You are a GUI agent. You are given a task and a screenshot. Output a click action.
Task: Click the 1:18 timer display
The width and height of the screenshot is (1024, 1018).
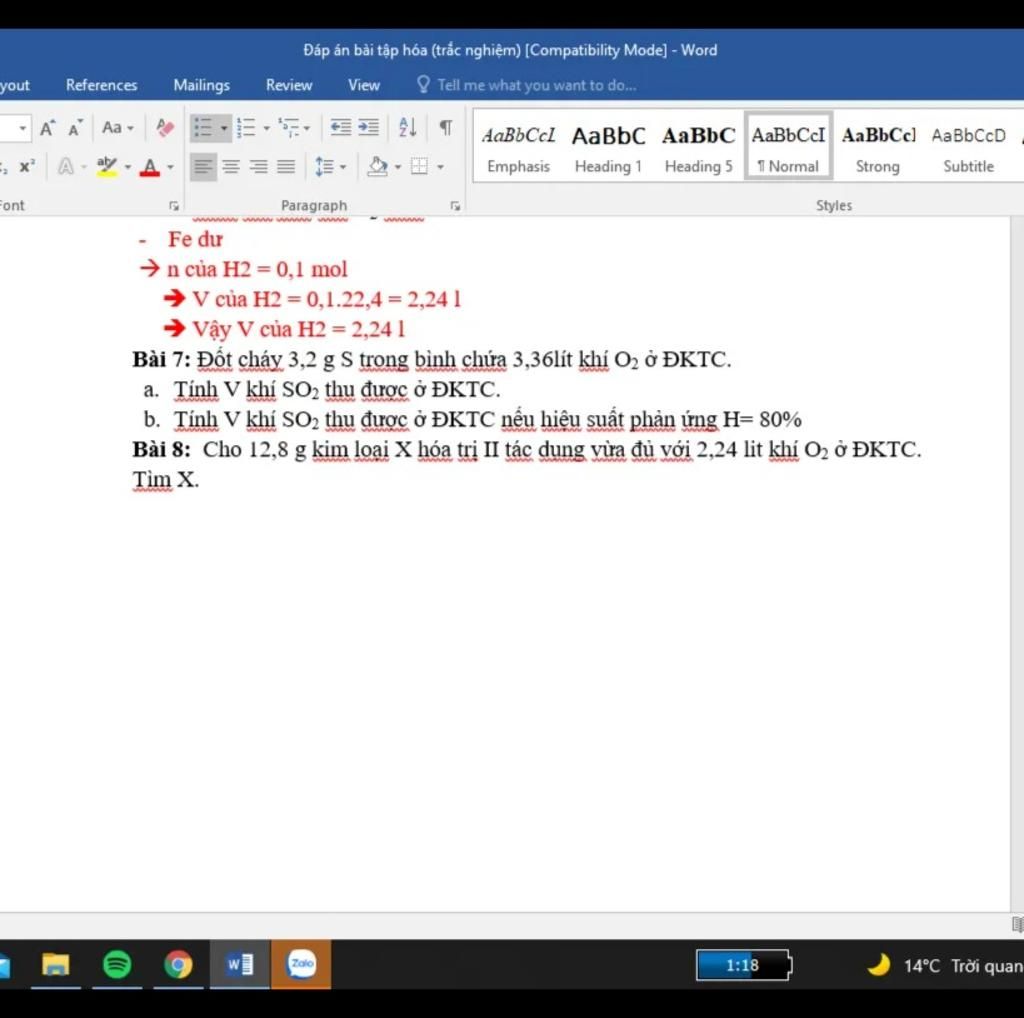click(x=743, y=965)
